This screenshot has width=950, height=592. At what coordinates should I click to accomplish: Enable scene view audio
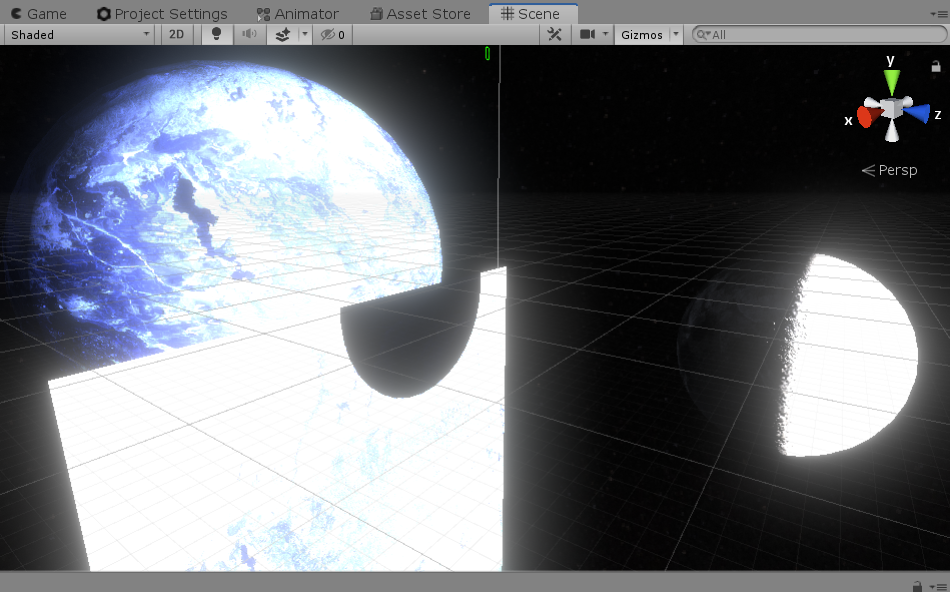tap(247, 34)
